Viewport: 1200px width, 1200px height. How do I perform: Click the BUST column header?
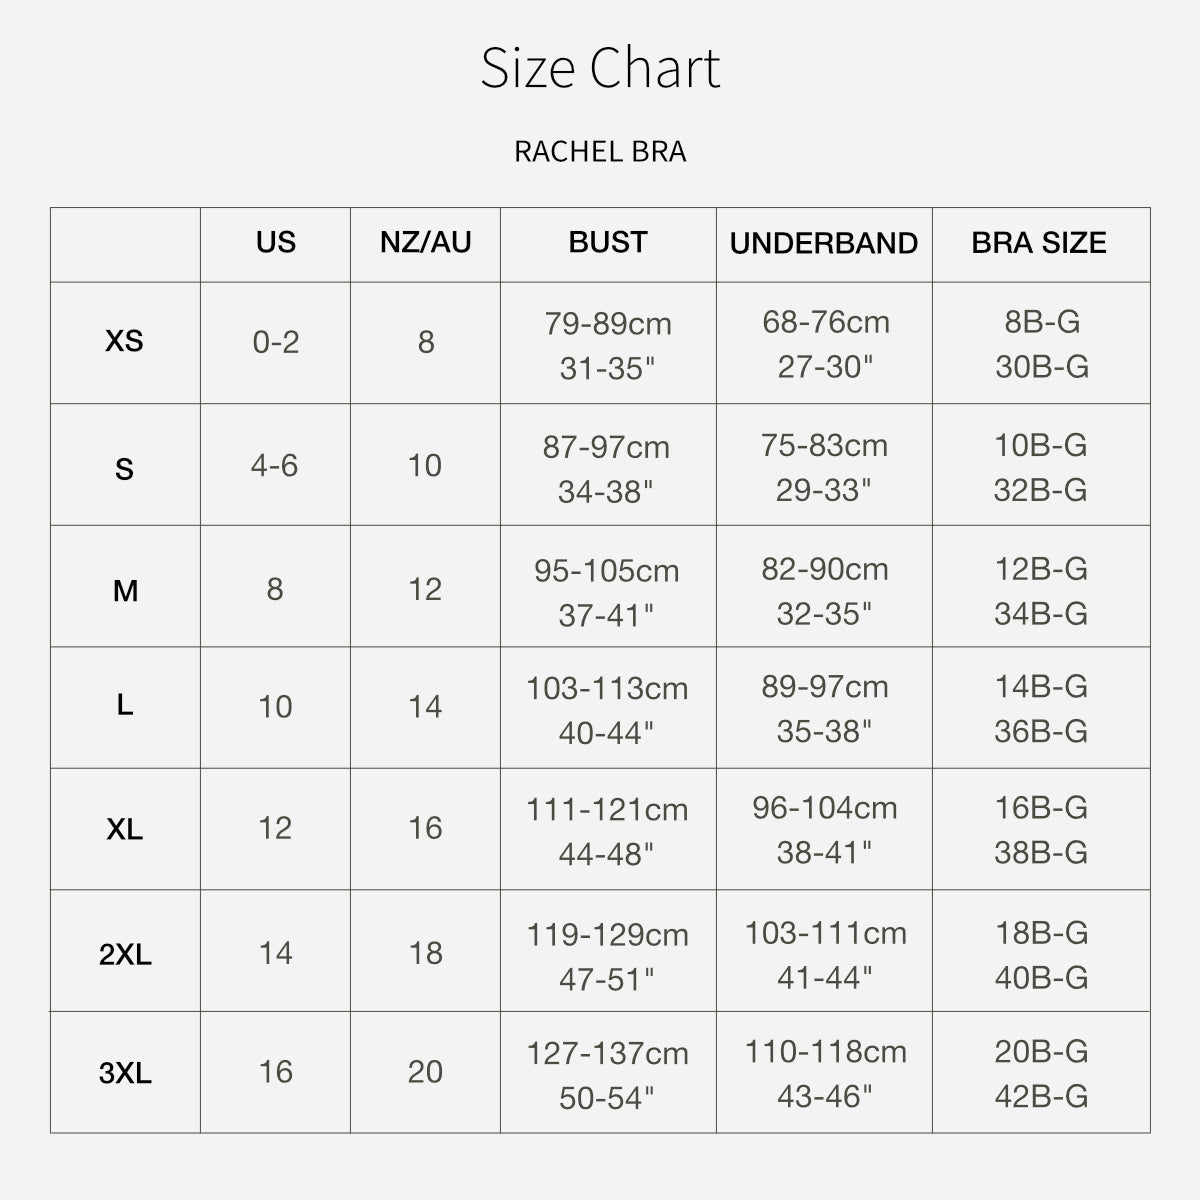tap(608, 243)
